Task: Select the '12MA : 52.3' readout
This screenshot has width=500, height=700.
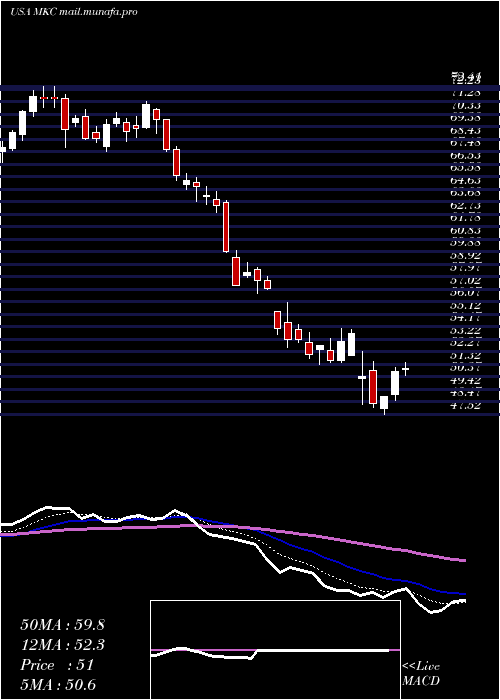Action: tap(62, 645)
